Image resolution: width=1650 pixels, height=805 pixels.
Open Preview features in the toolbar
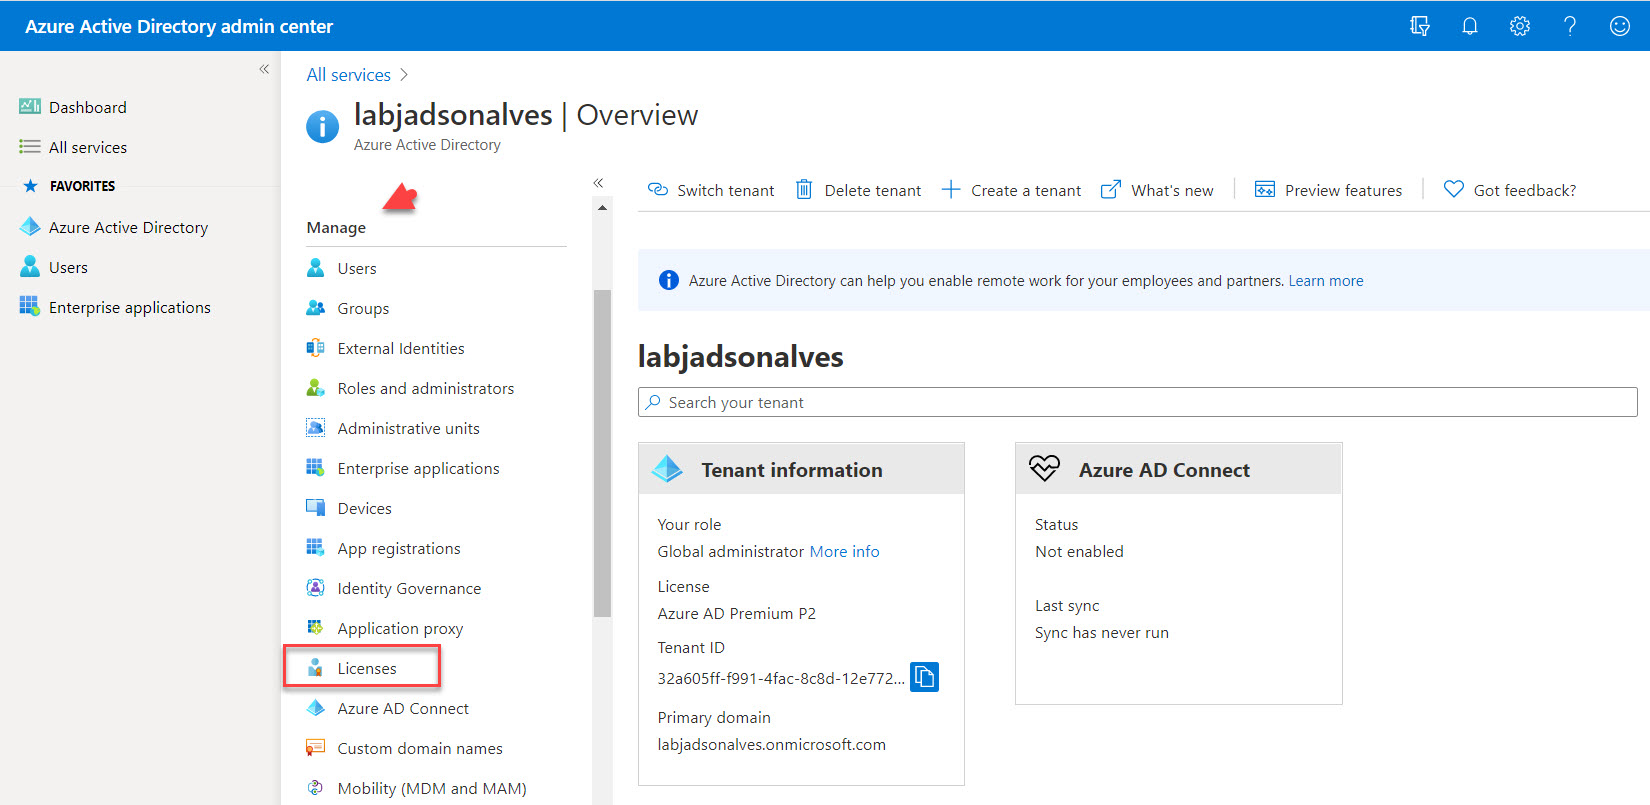tap(1328, 190)
